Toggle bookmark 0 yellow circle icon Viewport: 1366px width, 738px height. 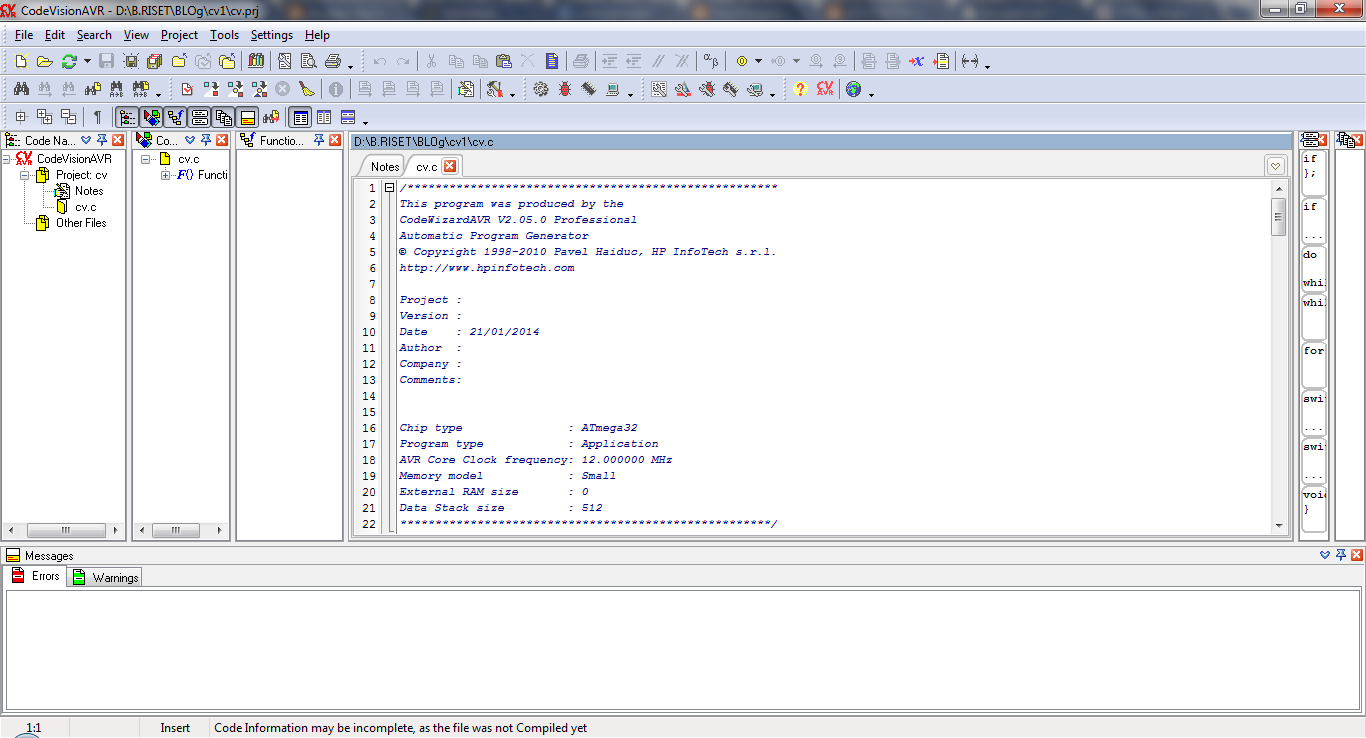click(742, 61)
